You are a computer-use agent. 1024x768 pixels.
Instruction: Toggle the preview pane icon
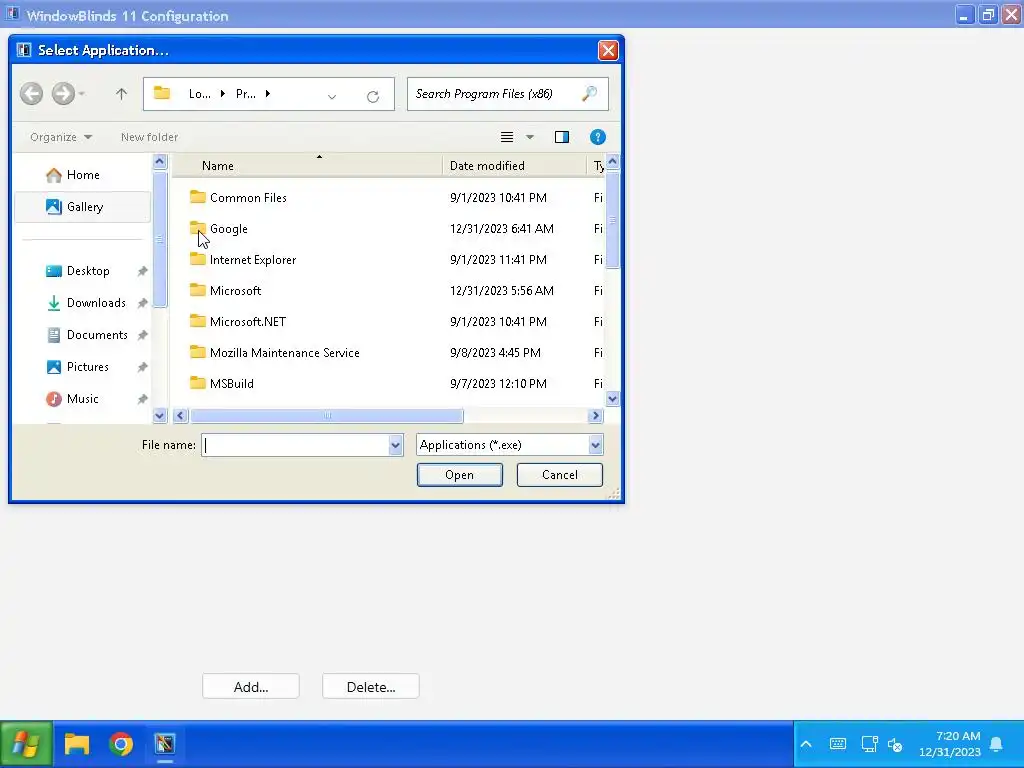[x=562, y=137]
